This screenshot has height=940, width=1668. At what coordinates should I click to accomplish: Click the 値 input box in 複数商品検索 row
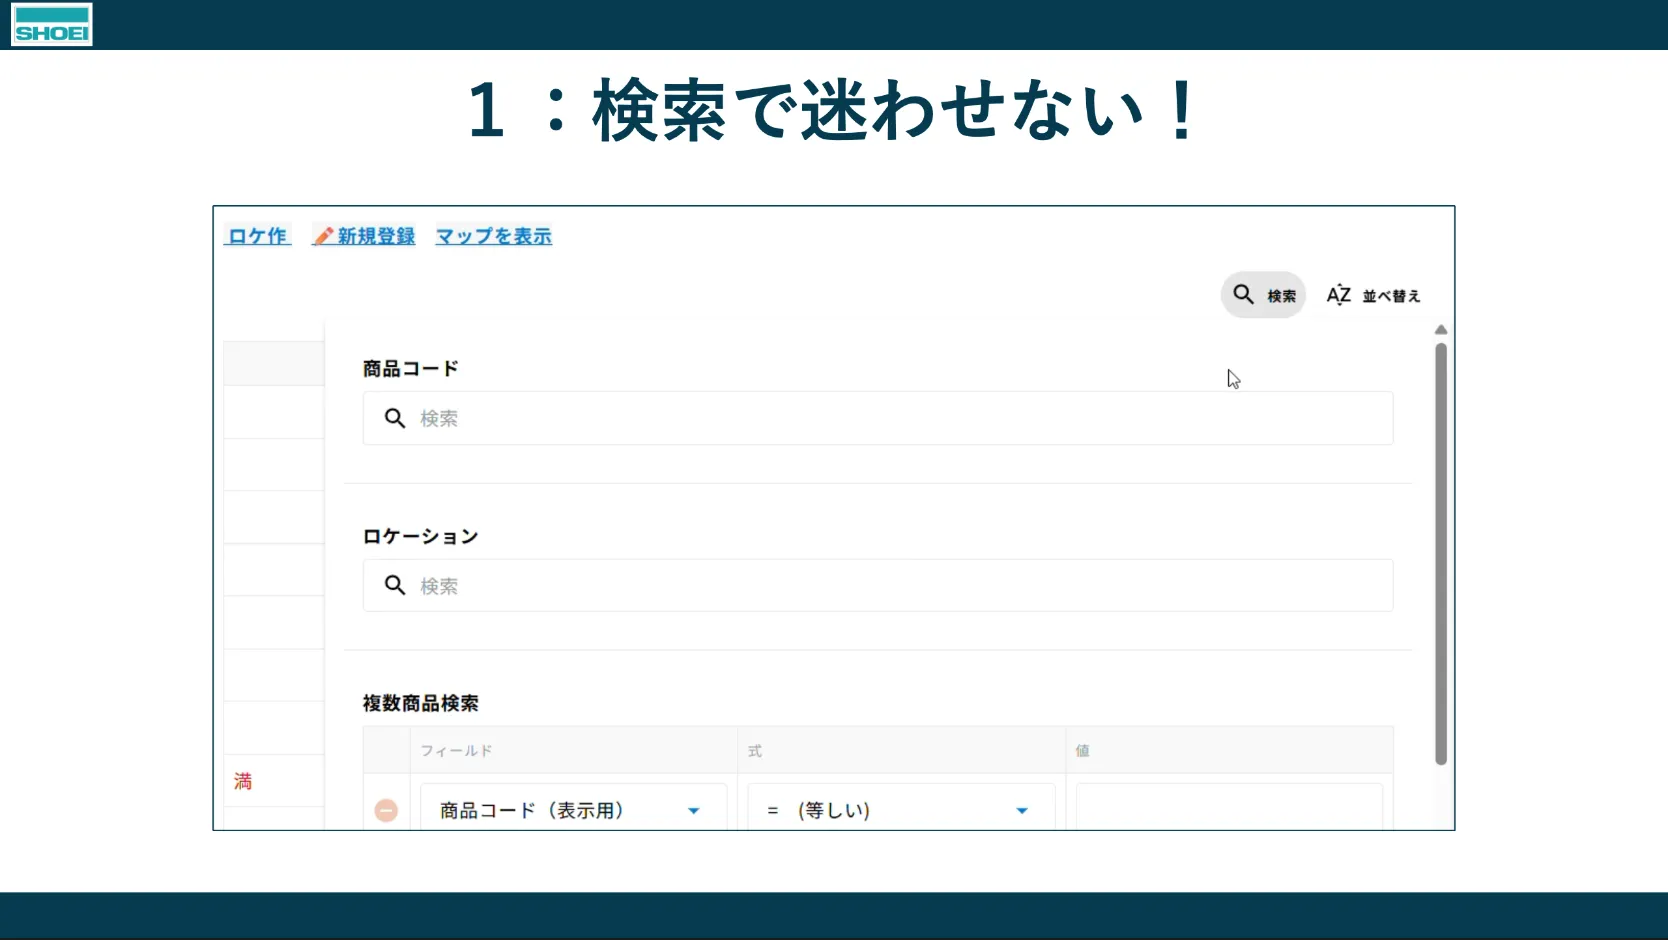point(1228,808)
